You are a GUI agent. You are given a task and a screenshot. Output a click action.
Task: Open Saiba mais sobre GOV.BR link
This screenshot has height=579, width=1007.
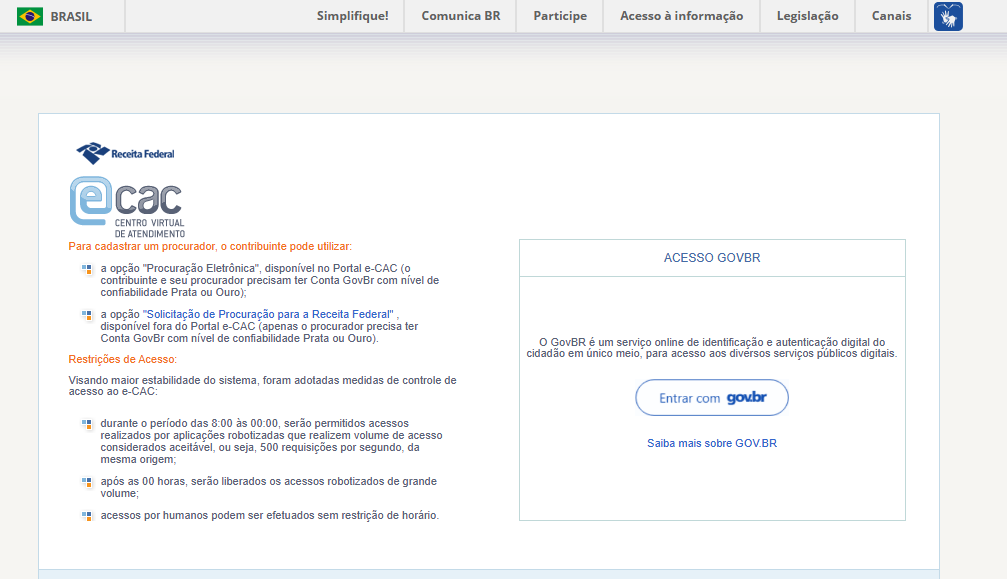(712, 443)
